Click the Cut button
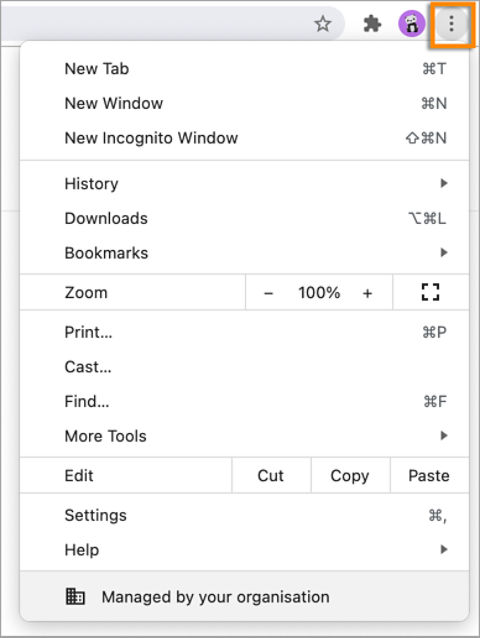The width and height of the screenshot is (480, 638). 271,475
